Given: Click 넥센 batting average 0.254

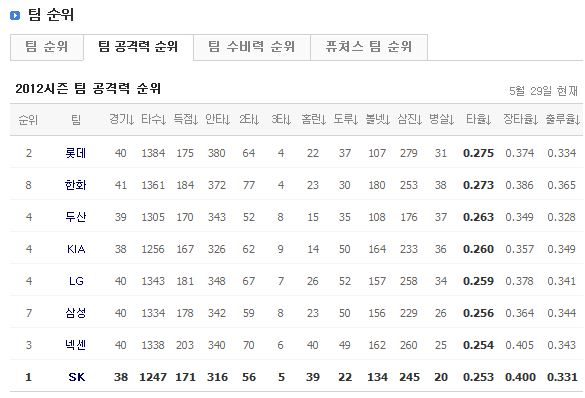Looking at the screenshot, I should (x=478, y=345).
